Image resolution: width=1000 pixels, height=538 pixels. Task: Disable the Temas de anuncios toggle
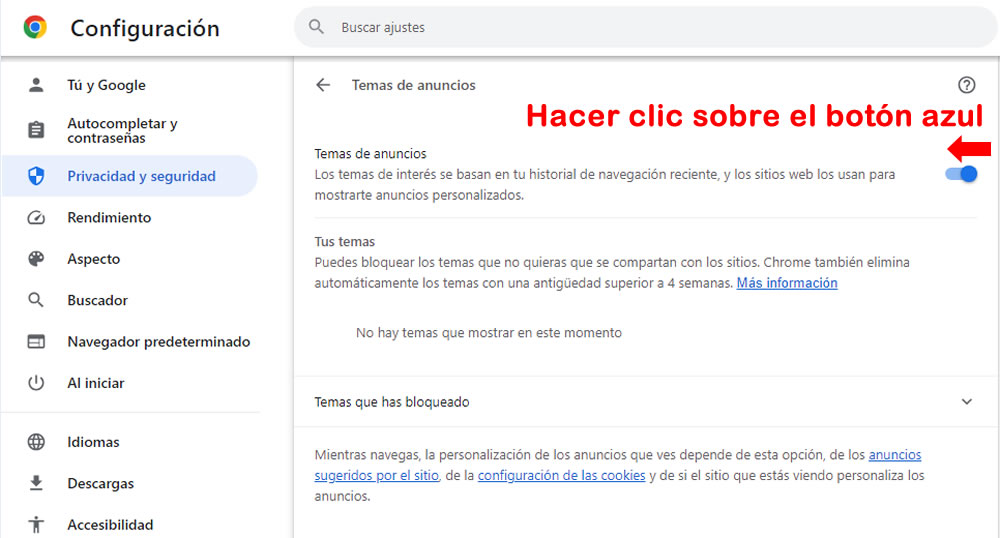point(961,174)
